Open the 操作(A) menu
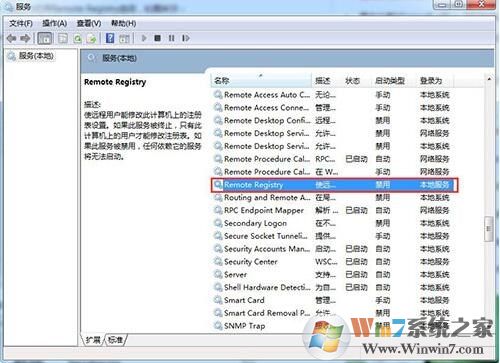Image resolution: width=500 pixels, height=363 pixels. click(54, 23)
